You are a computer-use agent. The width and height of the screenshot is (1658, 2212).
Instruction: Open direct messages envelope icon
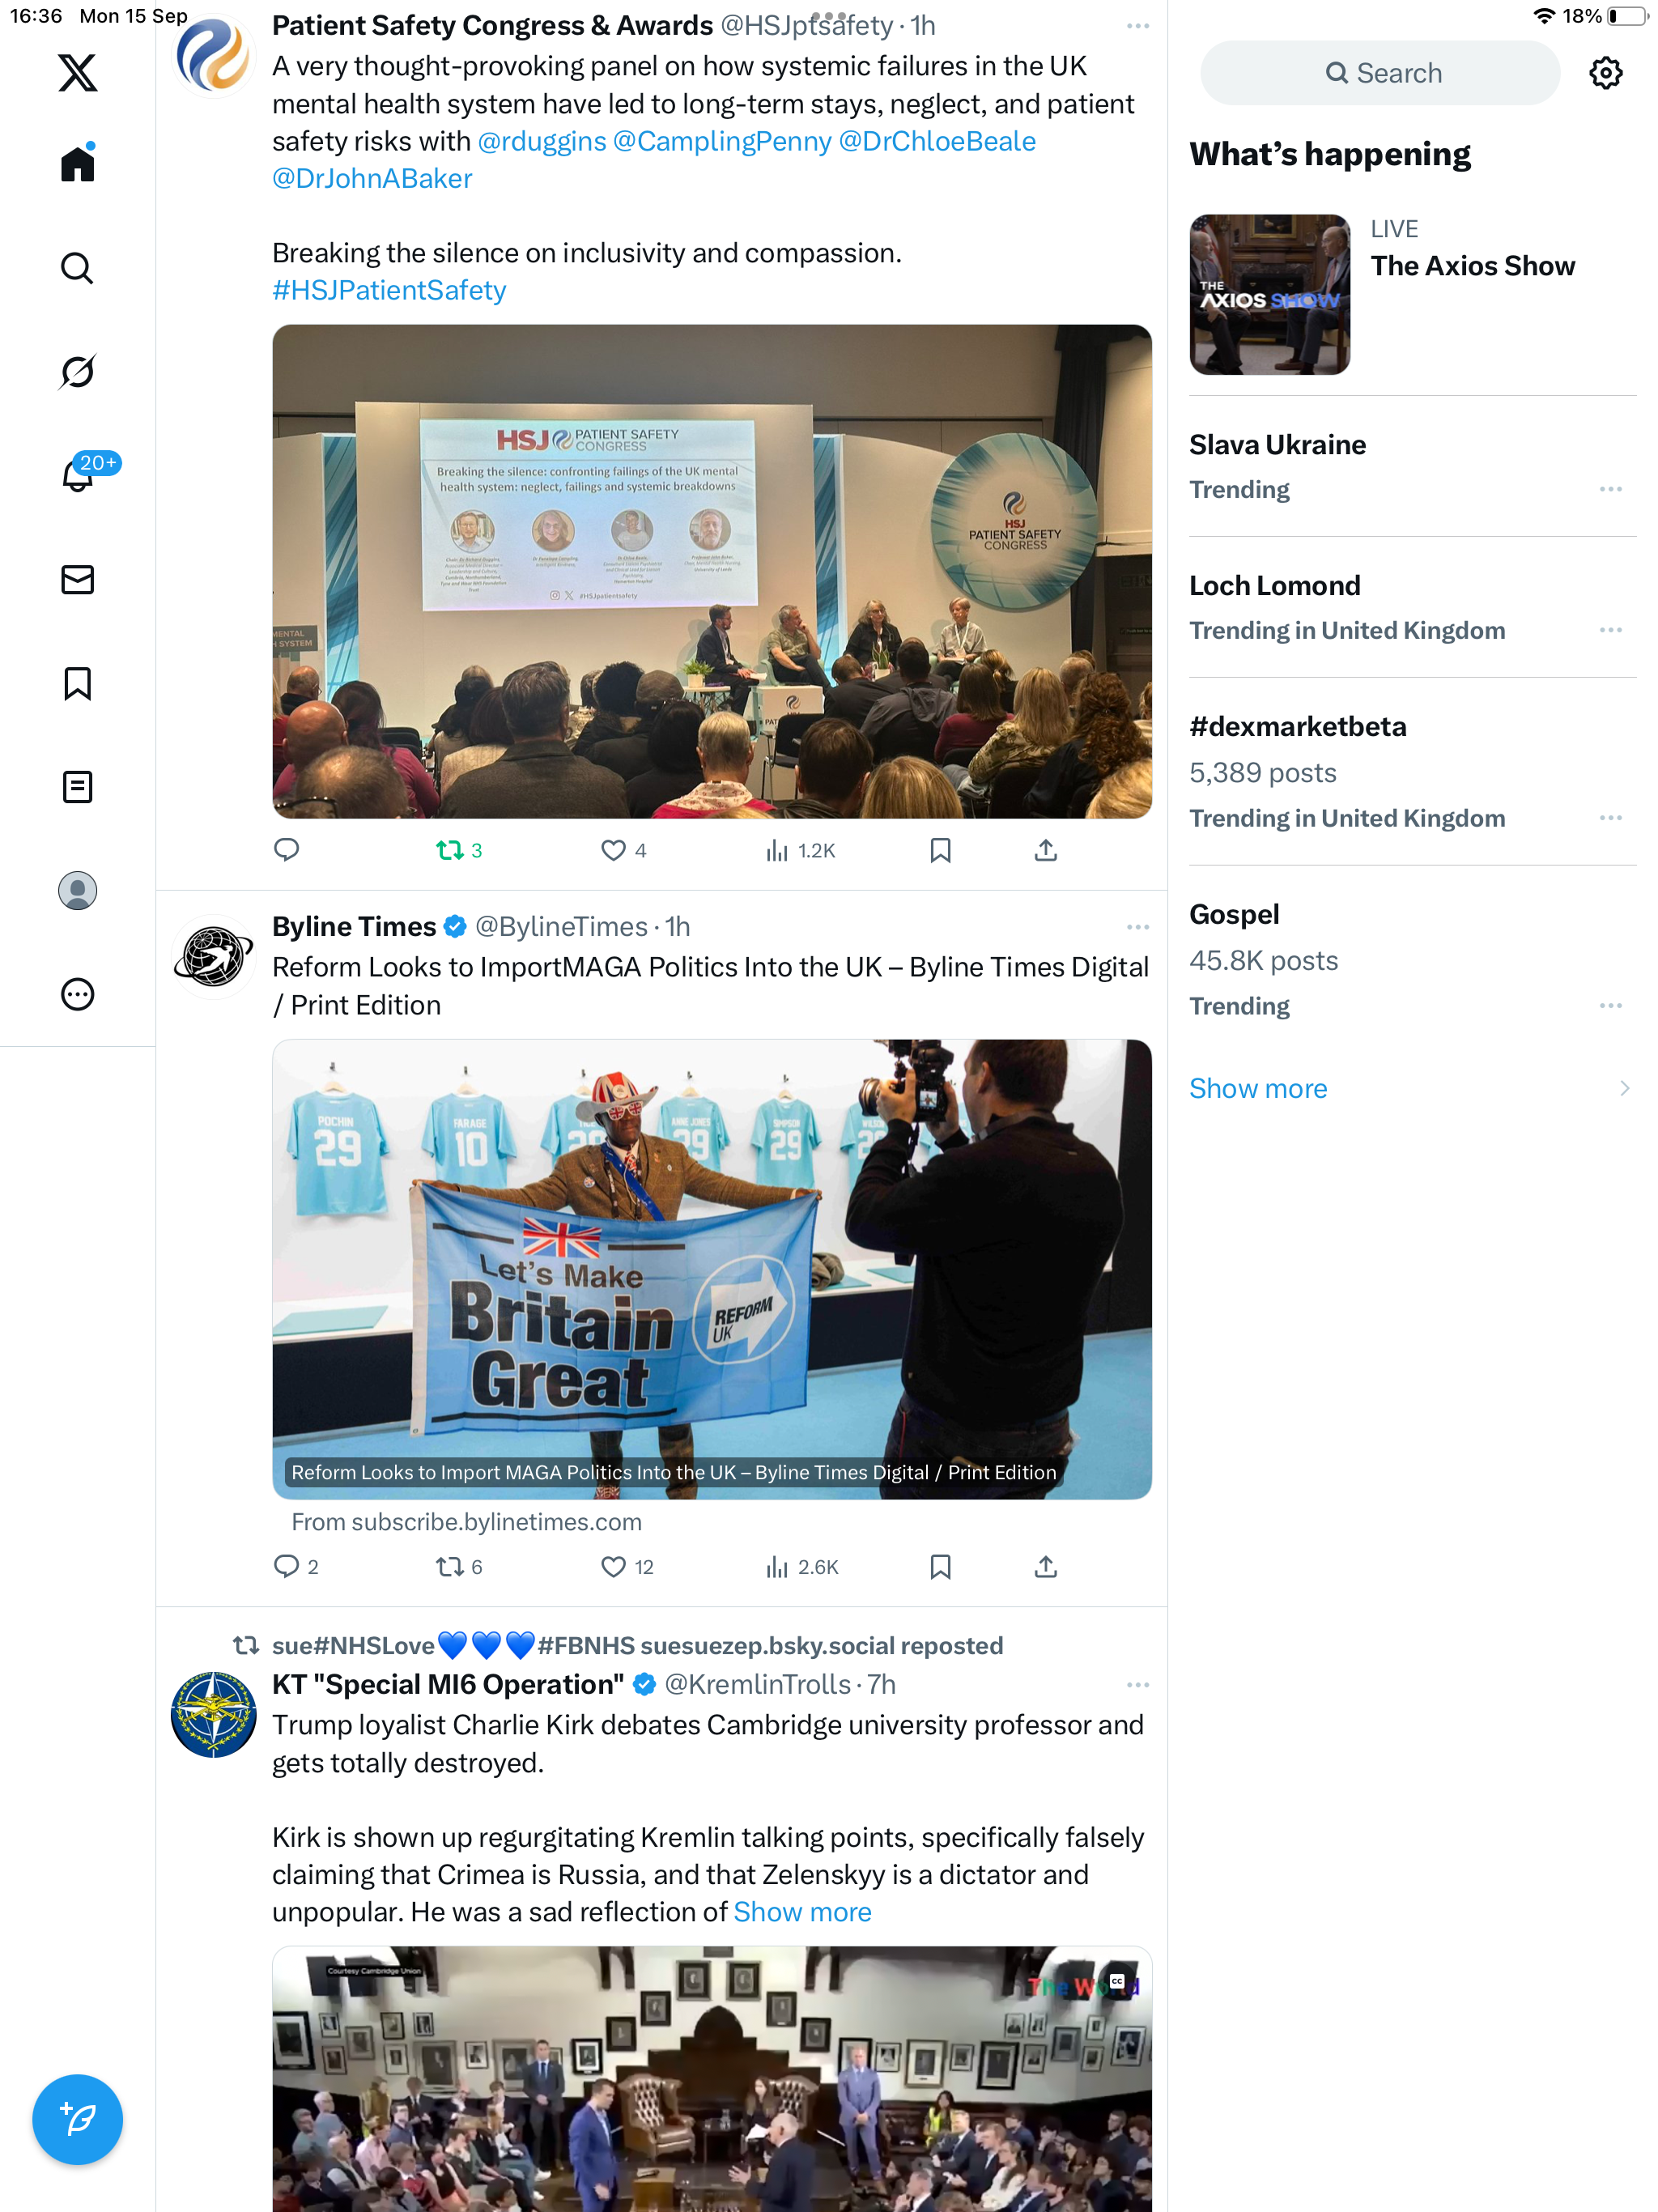77,579
